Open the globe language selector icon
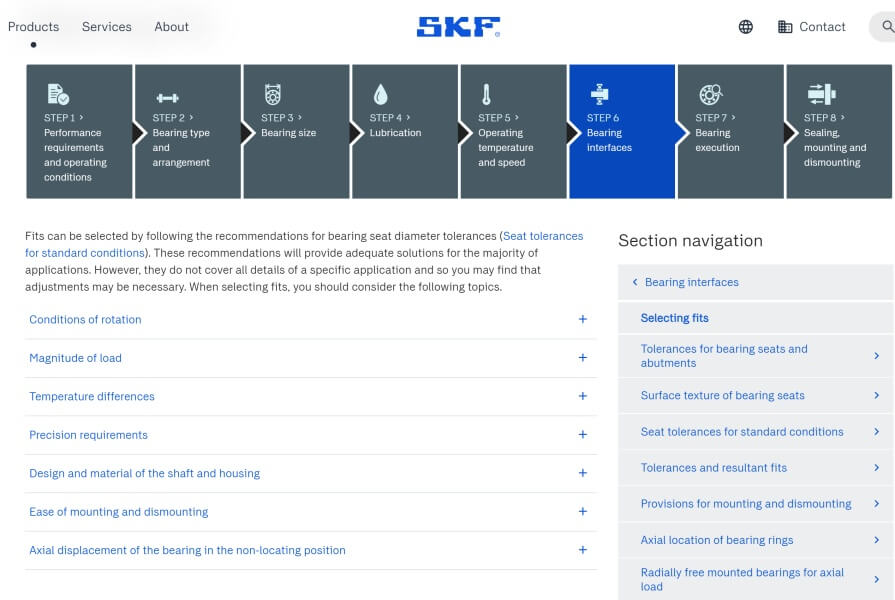Image resolution: width=895 pixels, height=600 pixels. click(x=745, y=27)
